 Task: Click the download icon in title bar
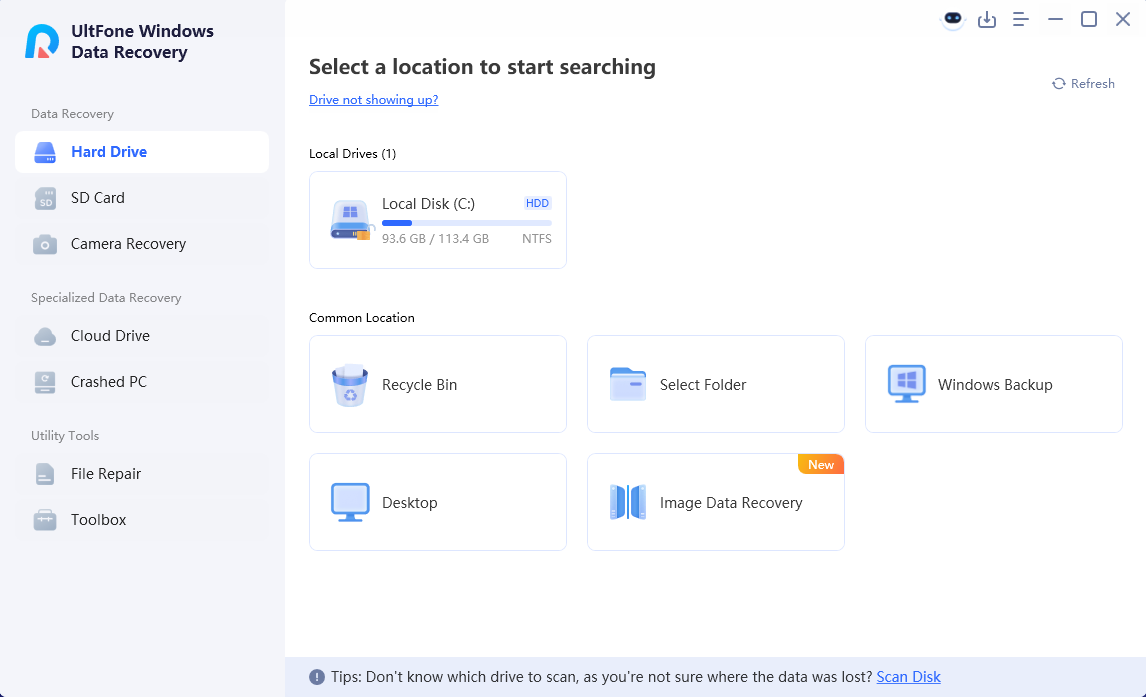(987, 19)
